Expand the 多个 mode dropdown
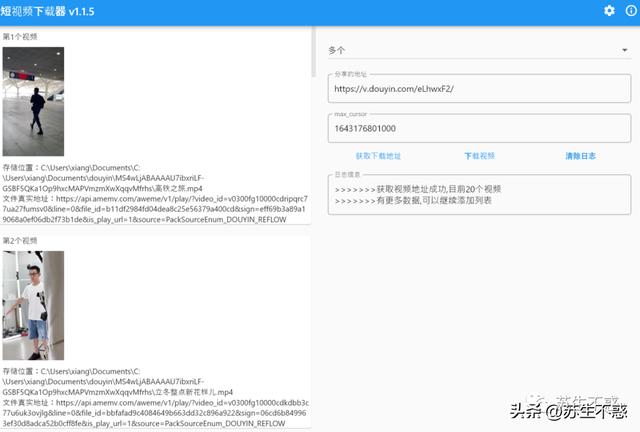 tap(479, 50)
